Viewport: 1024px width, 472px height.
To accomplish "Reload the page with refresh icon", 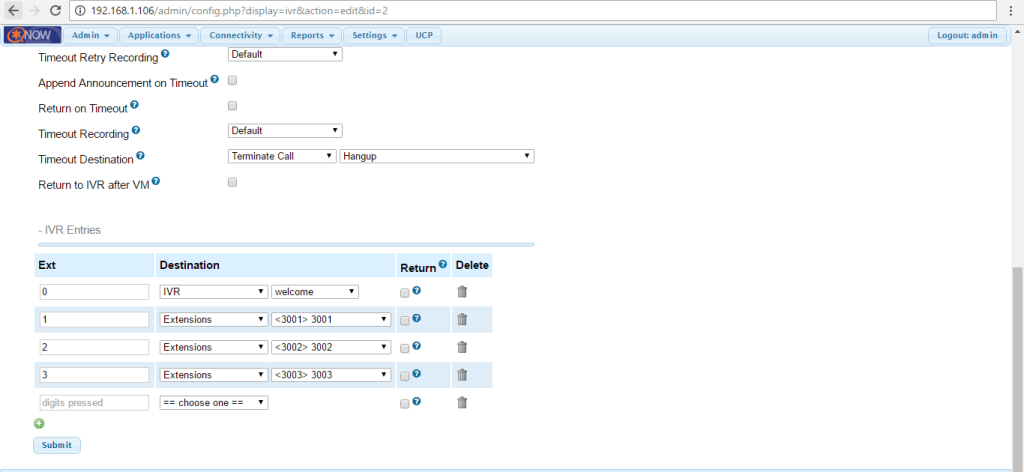I will click(56, 10).
